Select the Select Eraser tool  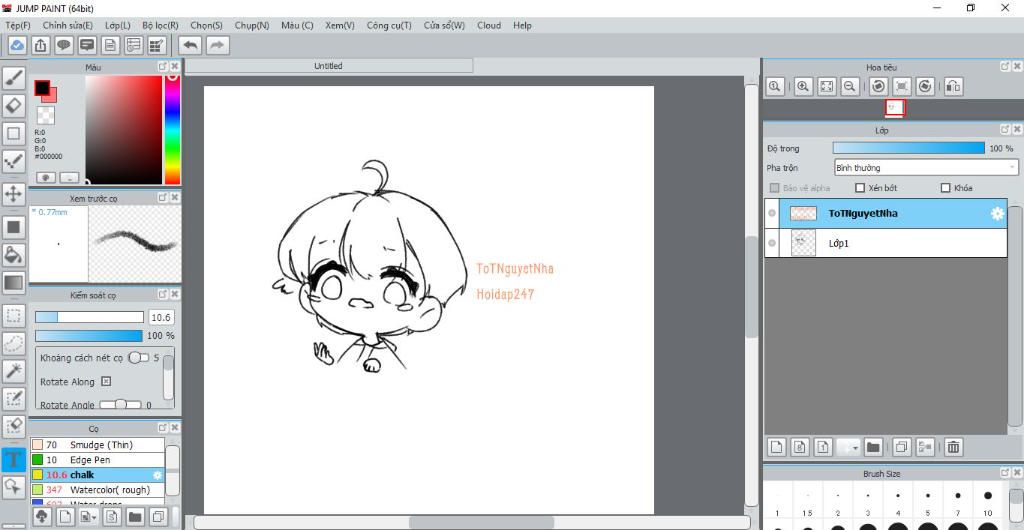point(14,426)
